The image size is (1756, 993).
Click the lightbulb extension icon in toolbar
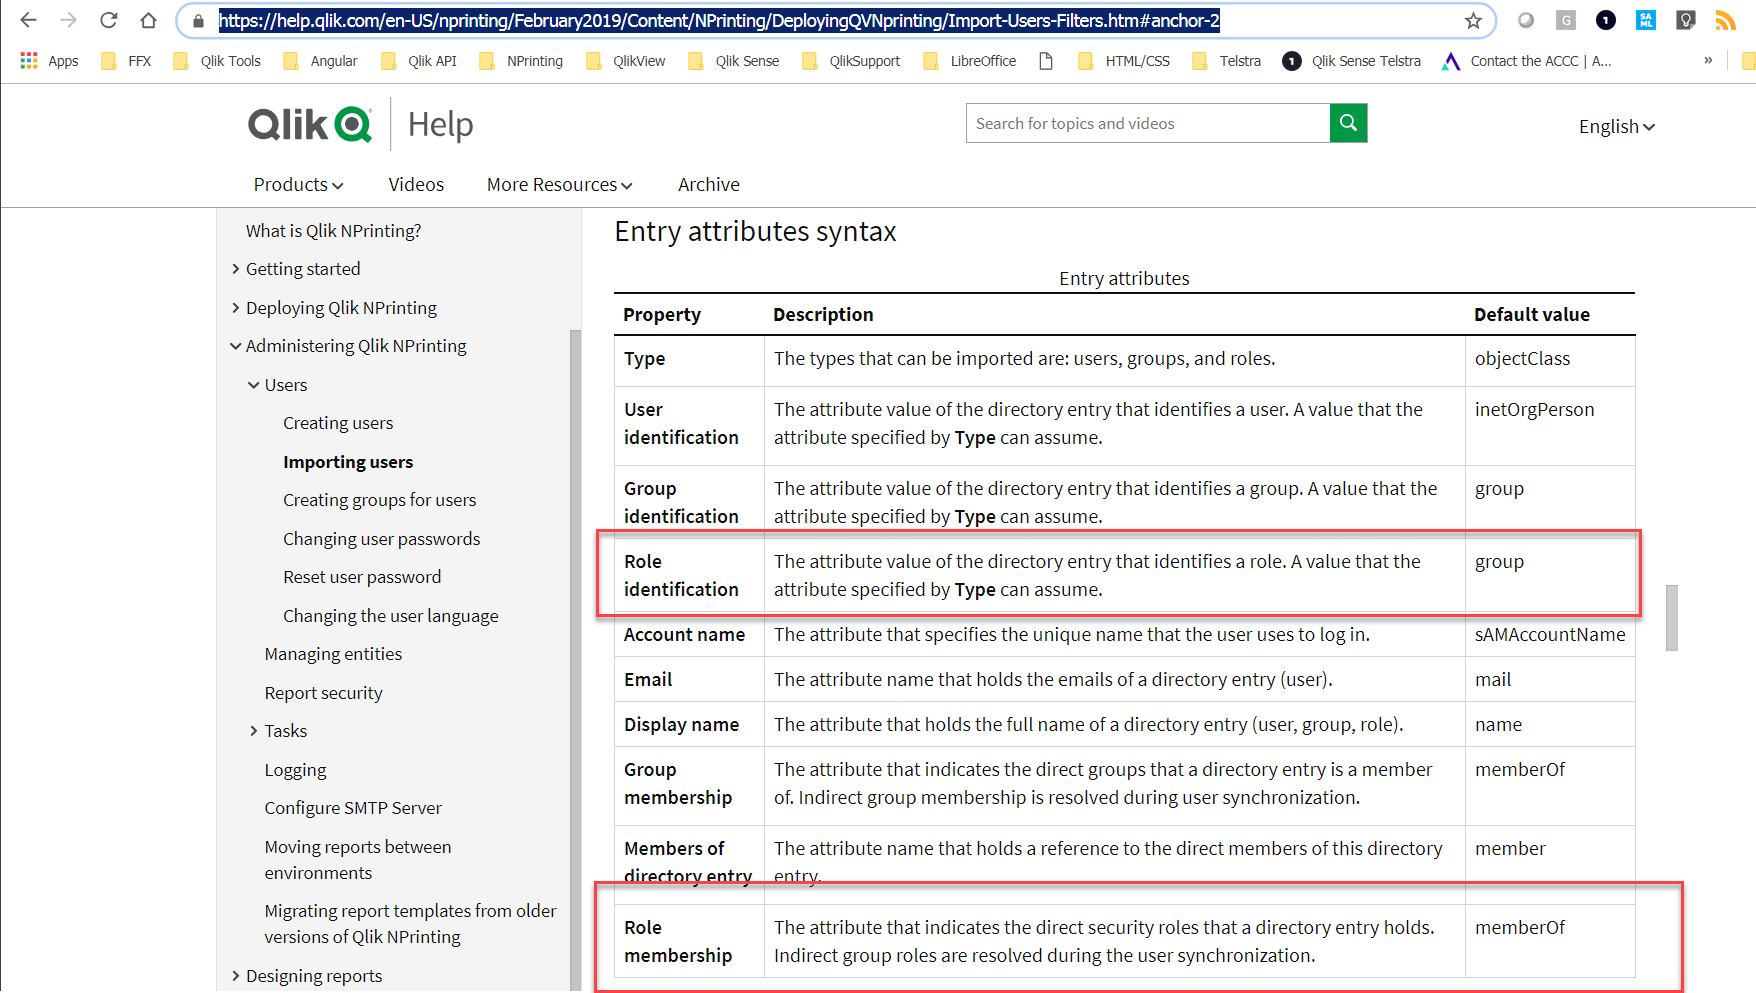tap(1685, 19)
